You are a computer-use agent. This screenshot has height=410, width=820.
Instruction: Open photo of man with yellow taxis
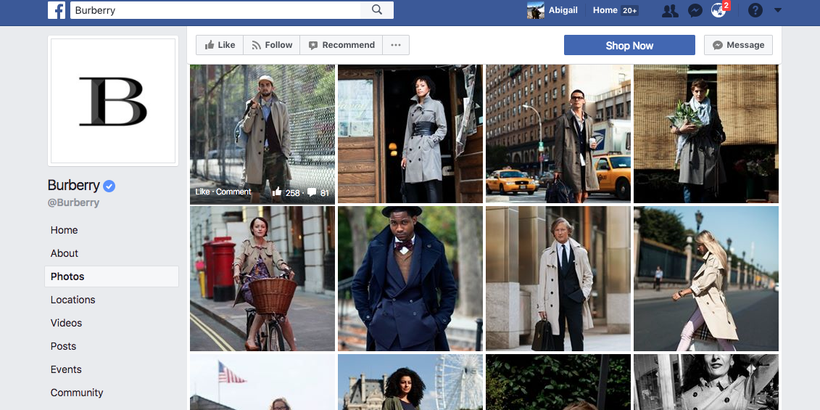[x=558, y=134]
